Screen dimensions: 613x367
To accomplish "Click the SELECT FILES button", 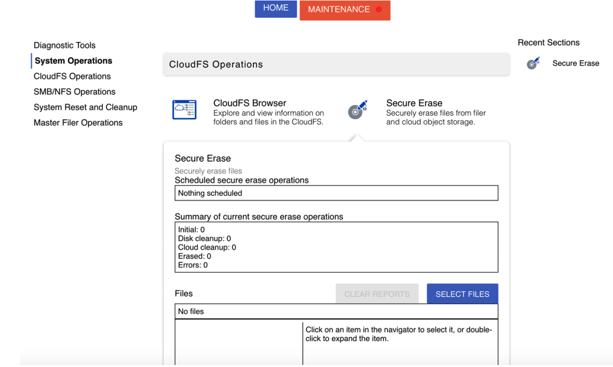I will [x=462, y=294].
